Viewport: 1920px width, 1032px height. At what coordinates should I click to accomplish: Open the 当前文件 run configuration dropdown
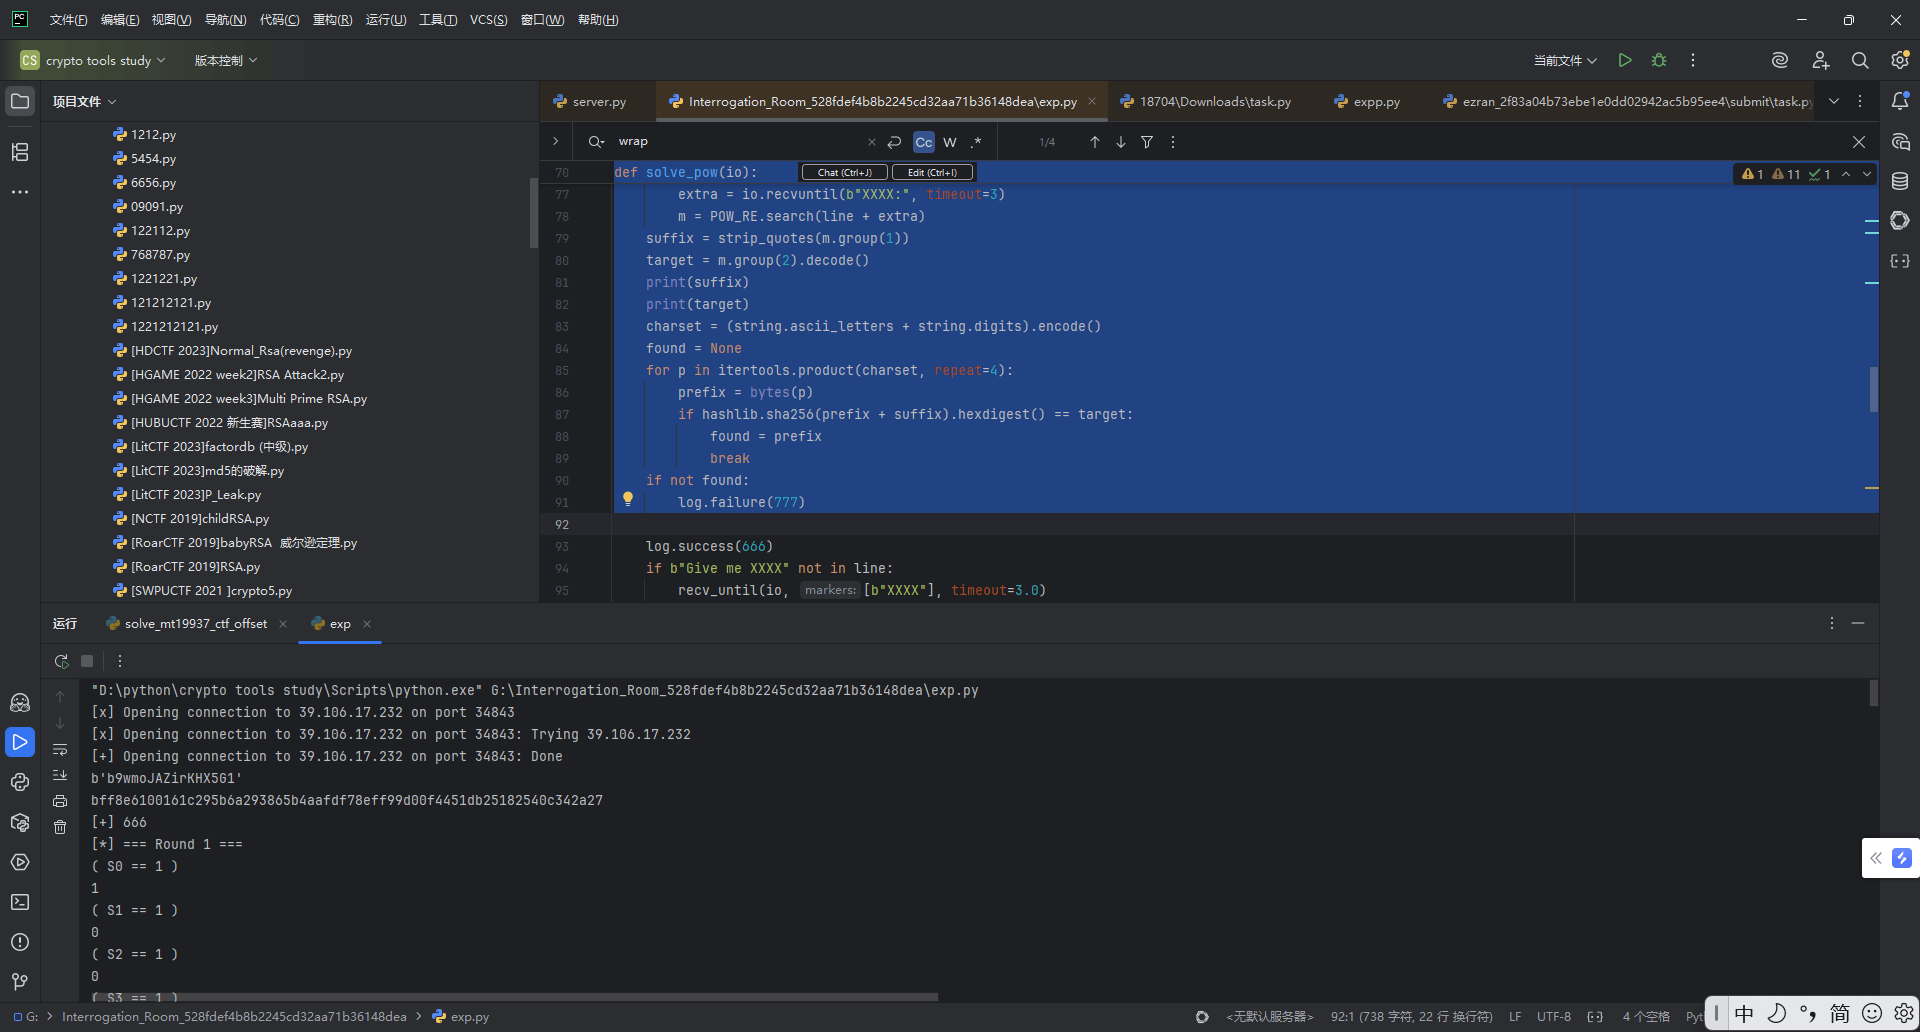(x=1565, y=60)
